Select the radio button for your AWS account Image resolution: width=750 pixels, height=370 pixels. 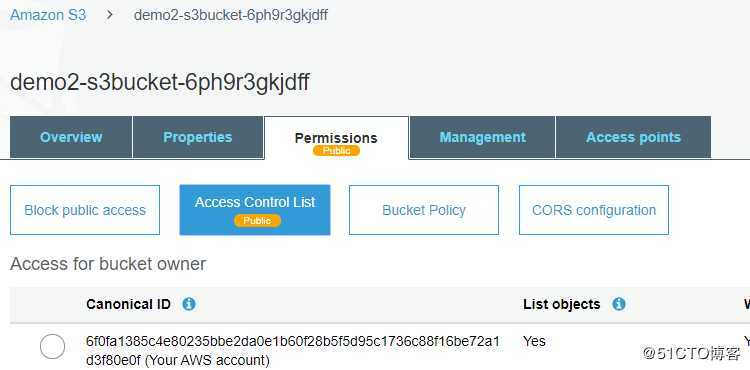52,347
